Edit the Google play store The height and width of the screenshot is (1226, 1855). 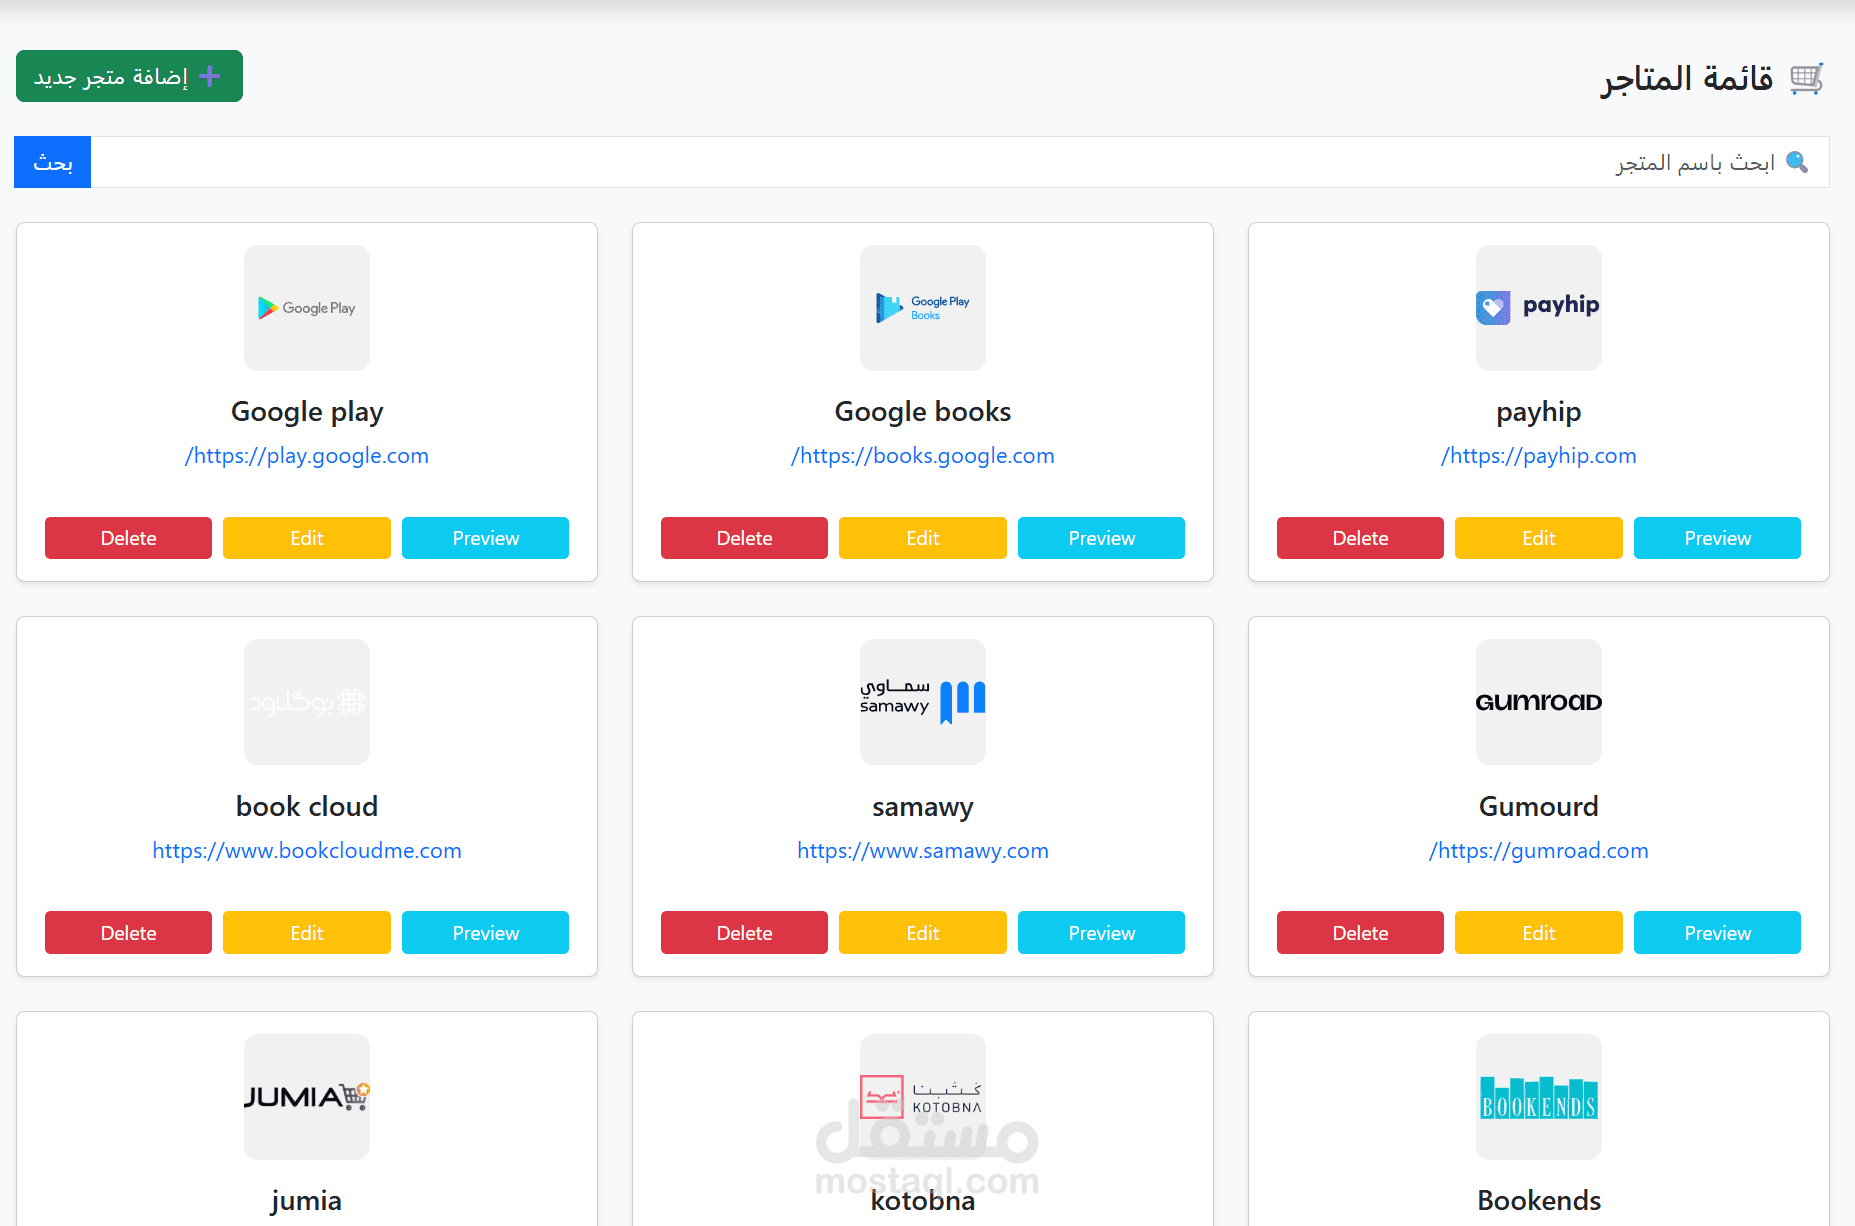(x=307, y=538)
